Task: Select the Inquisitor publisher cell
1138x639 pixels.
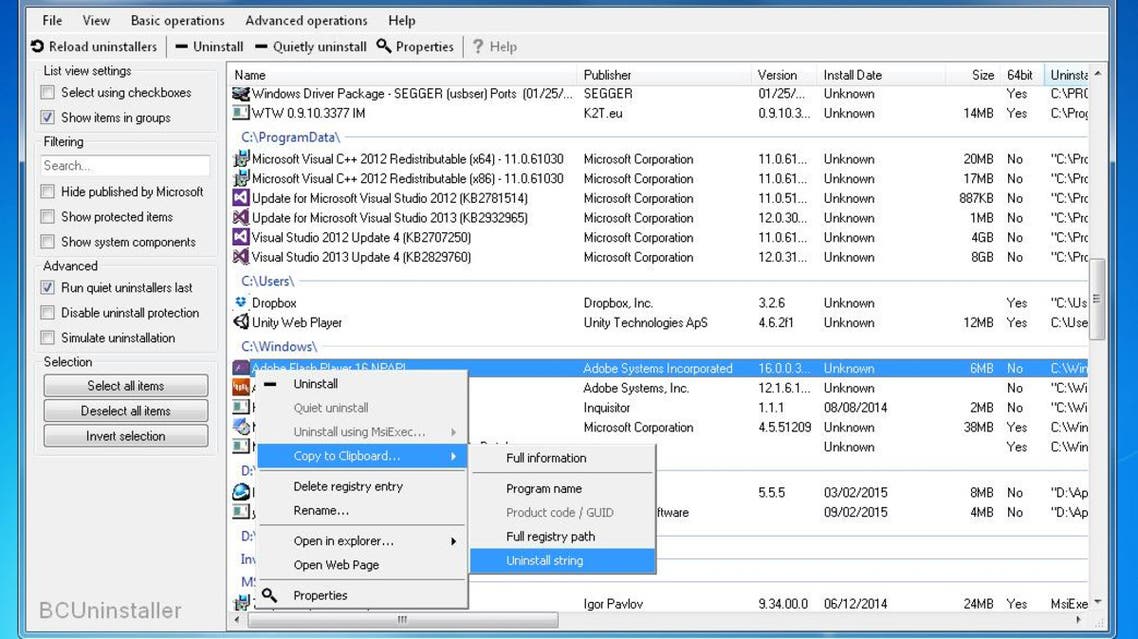Action: tap(607, 407)
